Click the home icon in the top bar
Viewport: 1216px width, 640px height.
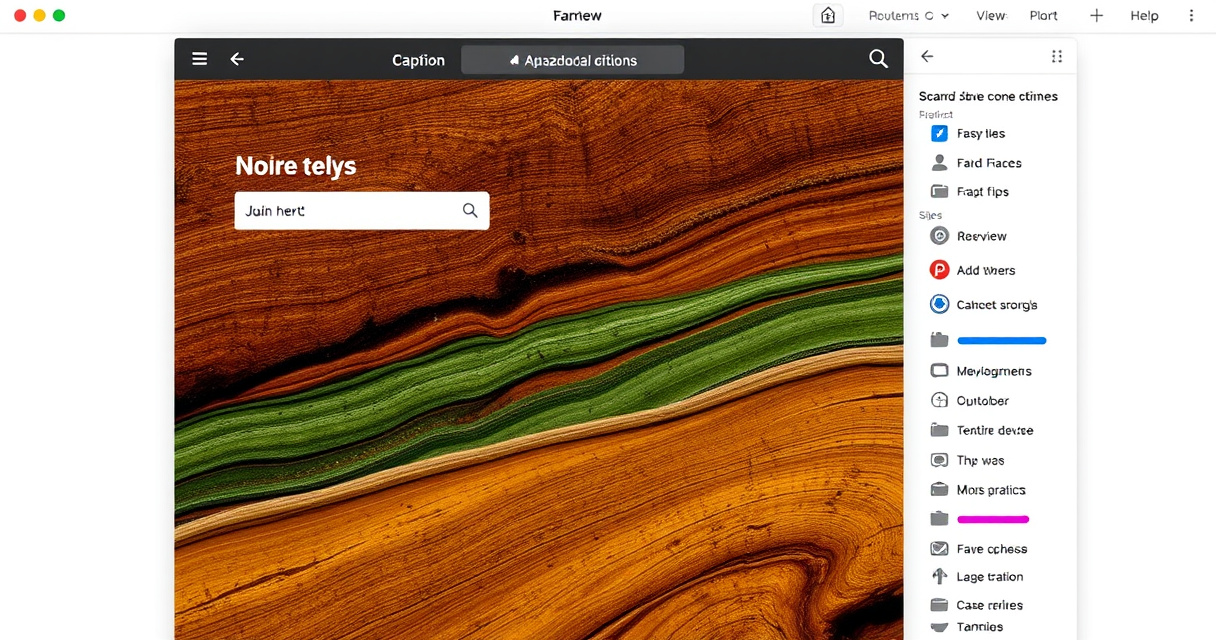click(x=827, y=16)
